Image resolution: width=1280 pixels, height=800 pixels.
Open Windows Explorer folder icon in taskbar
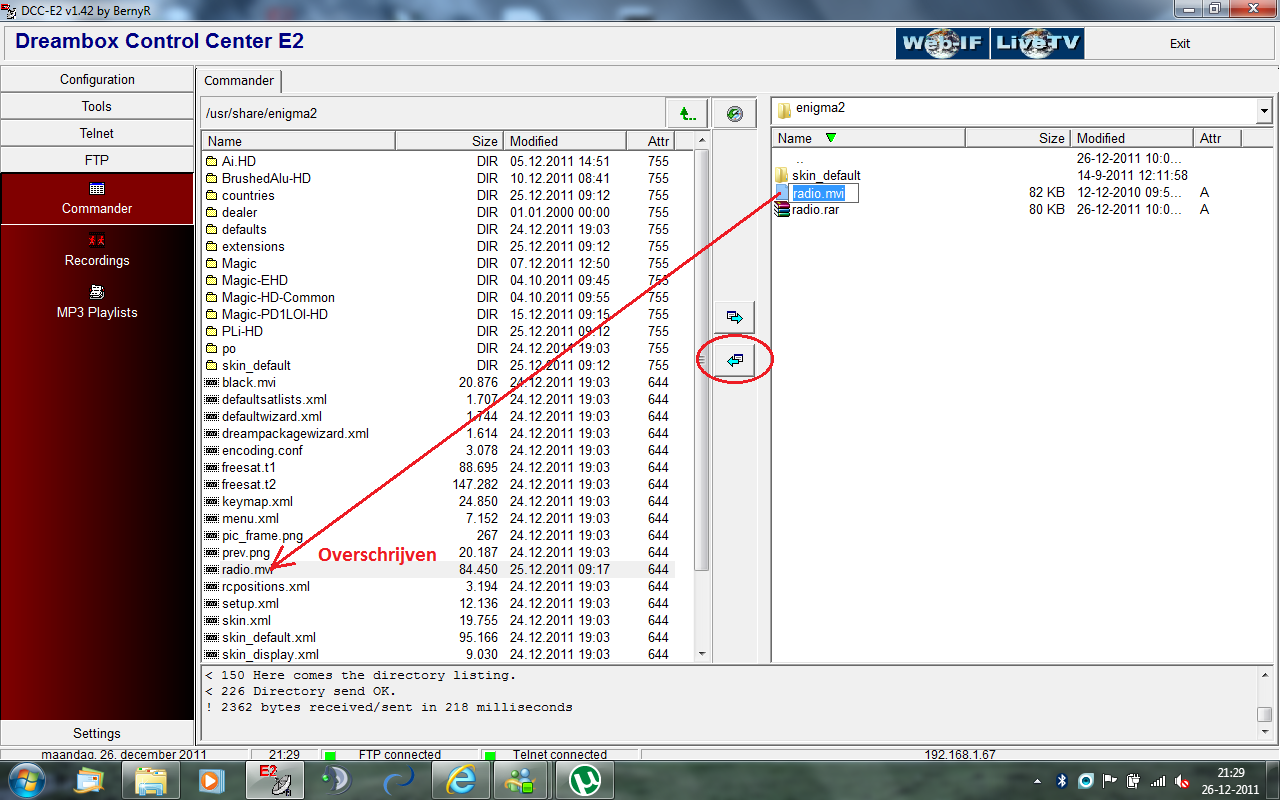(x=151, y=780)
